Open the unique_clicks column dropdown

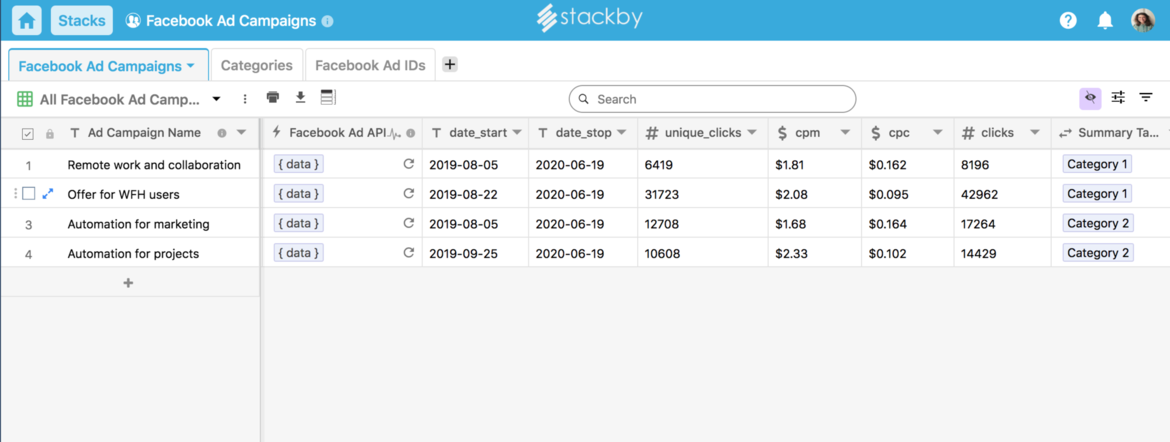tap(751, 133)
